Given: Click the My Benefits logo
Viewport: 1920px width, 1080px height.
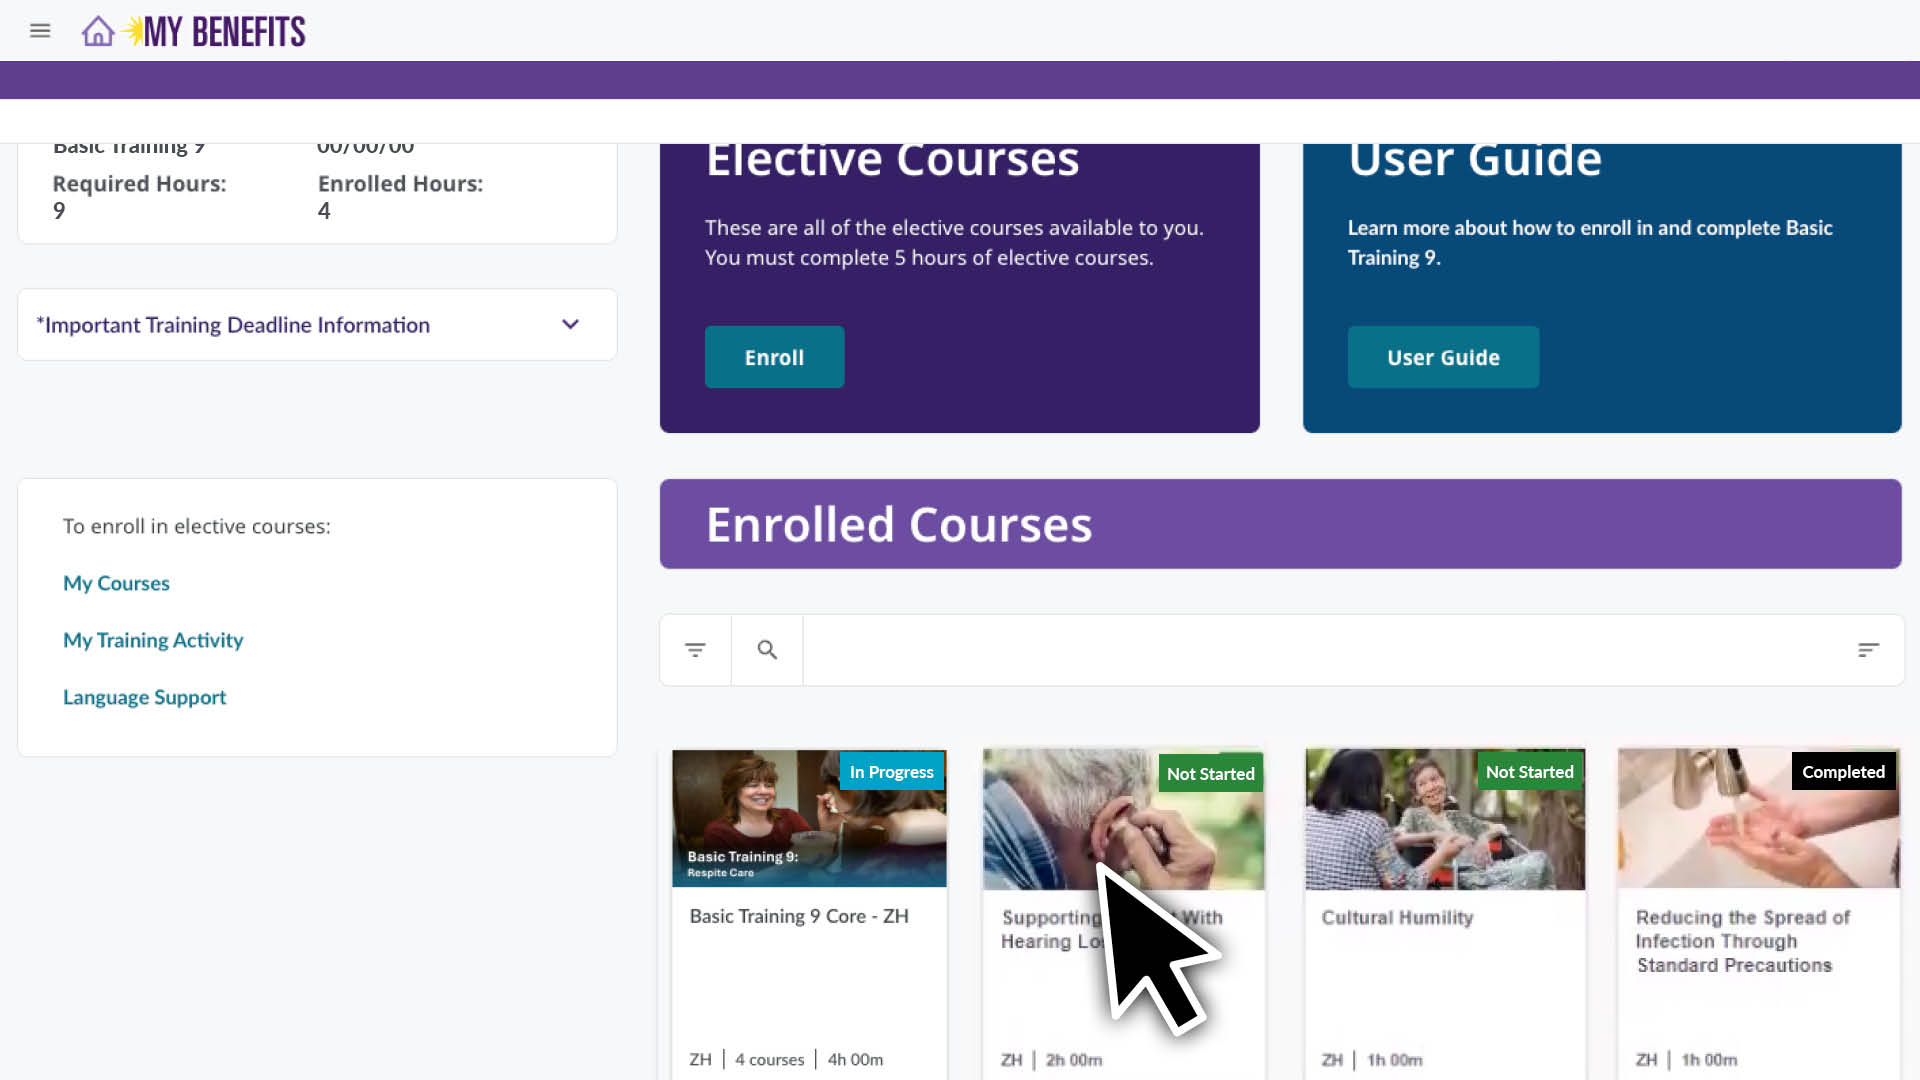Looking at the screenshot, I should click(x=222, y=32).
